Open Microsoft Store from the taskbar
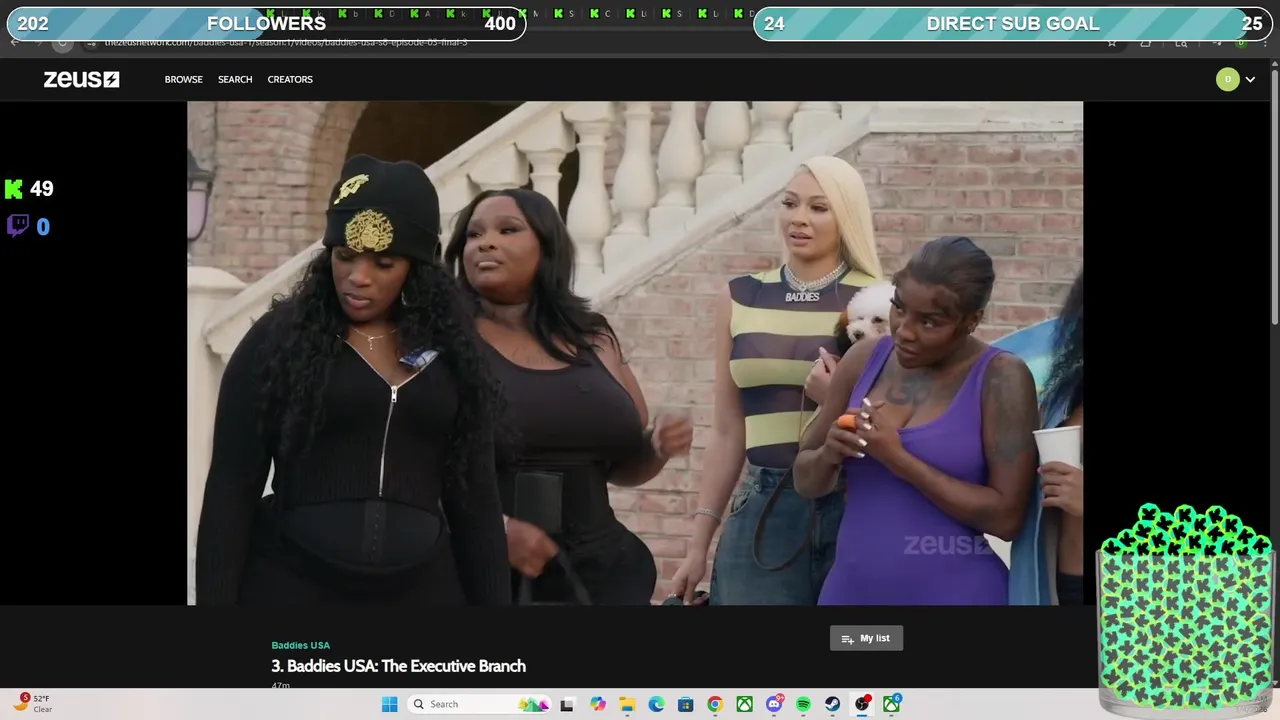The height and width of the screenshot is (720, 1280). [x=685, y=704]
